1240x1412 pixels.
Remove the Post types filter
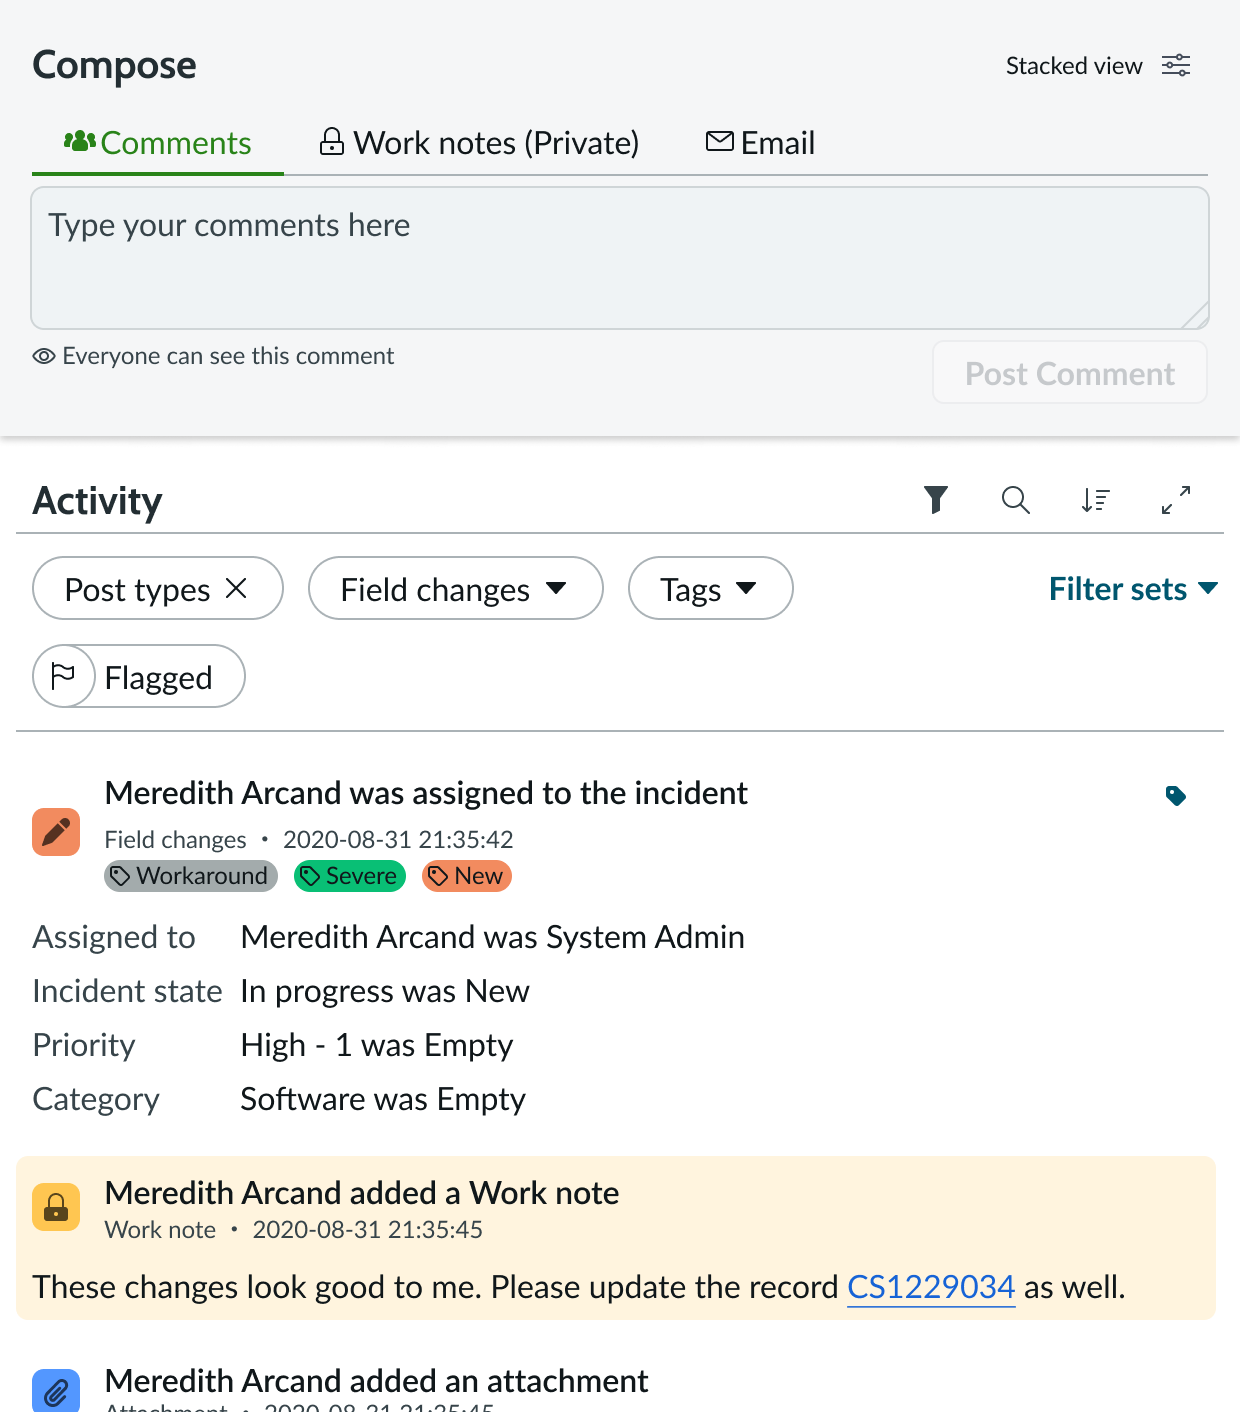(236, 588)
